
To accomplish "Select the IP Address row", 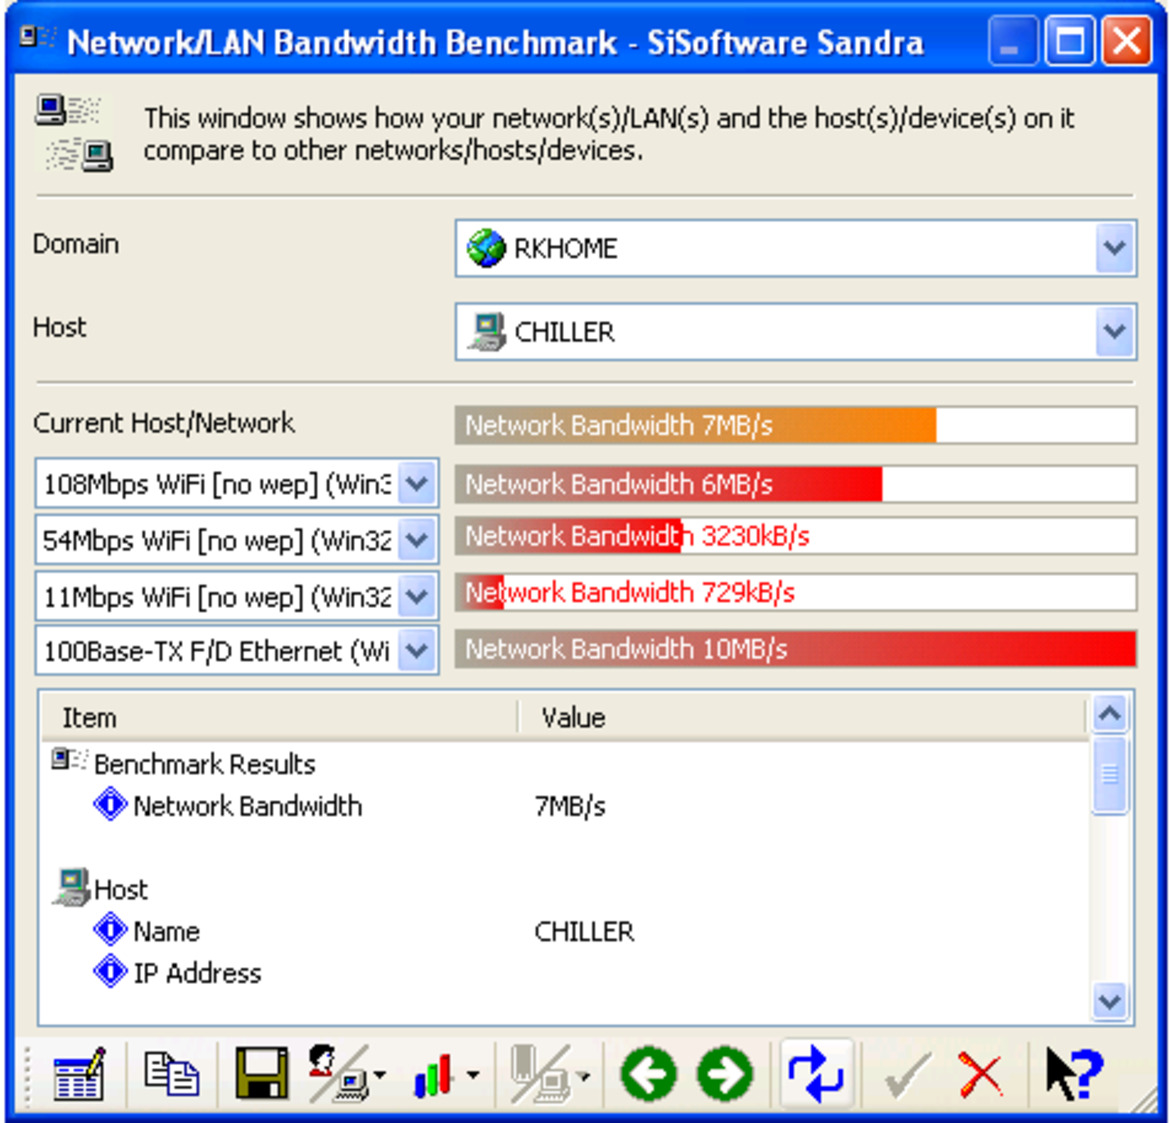I will pos(565,972).
